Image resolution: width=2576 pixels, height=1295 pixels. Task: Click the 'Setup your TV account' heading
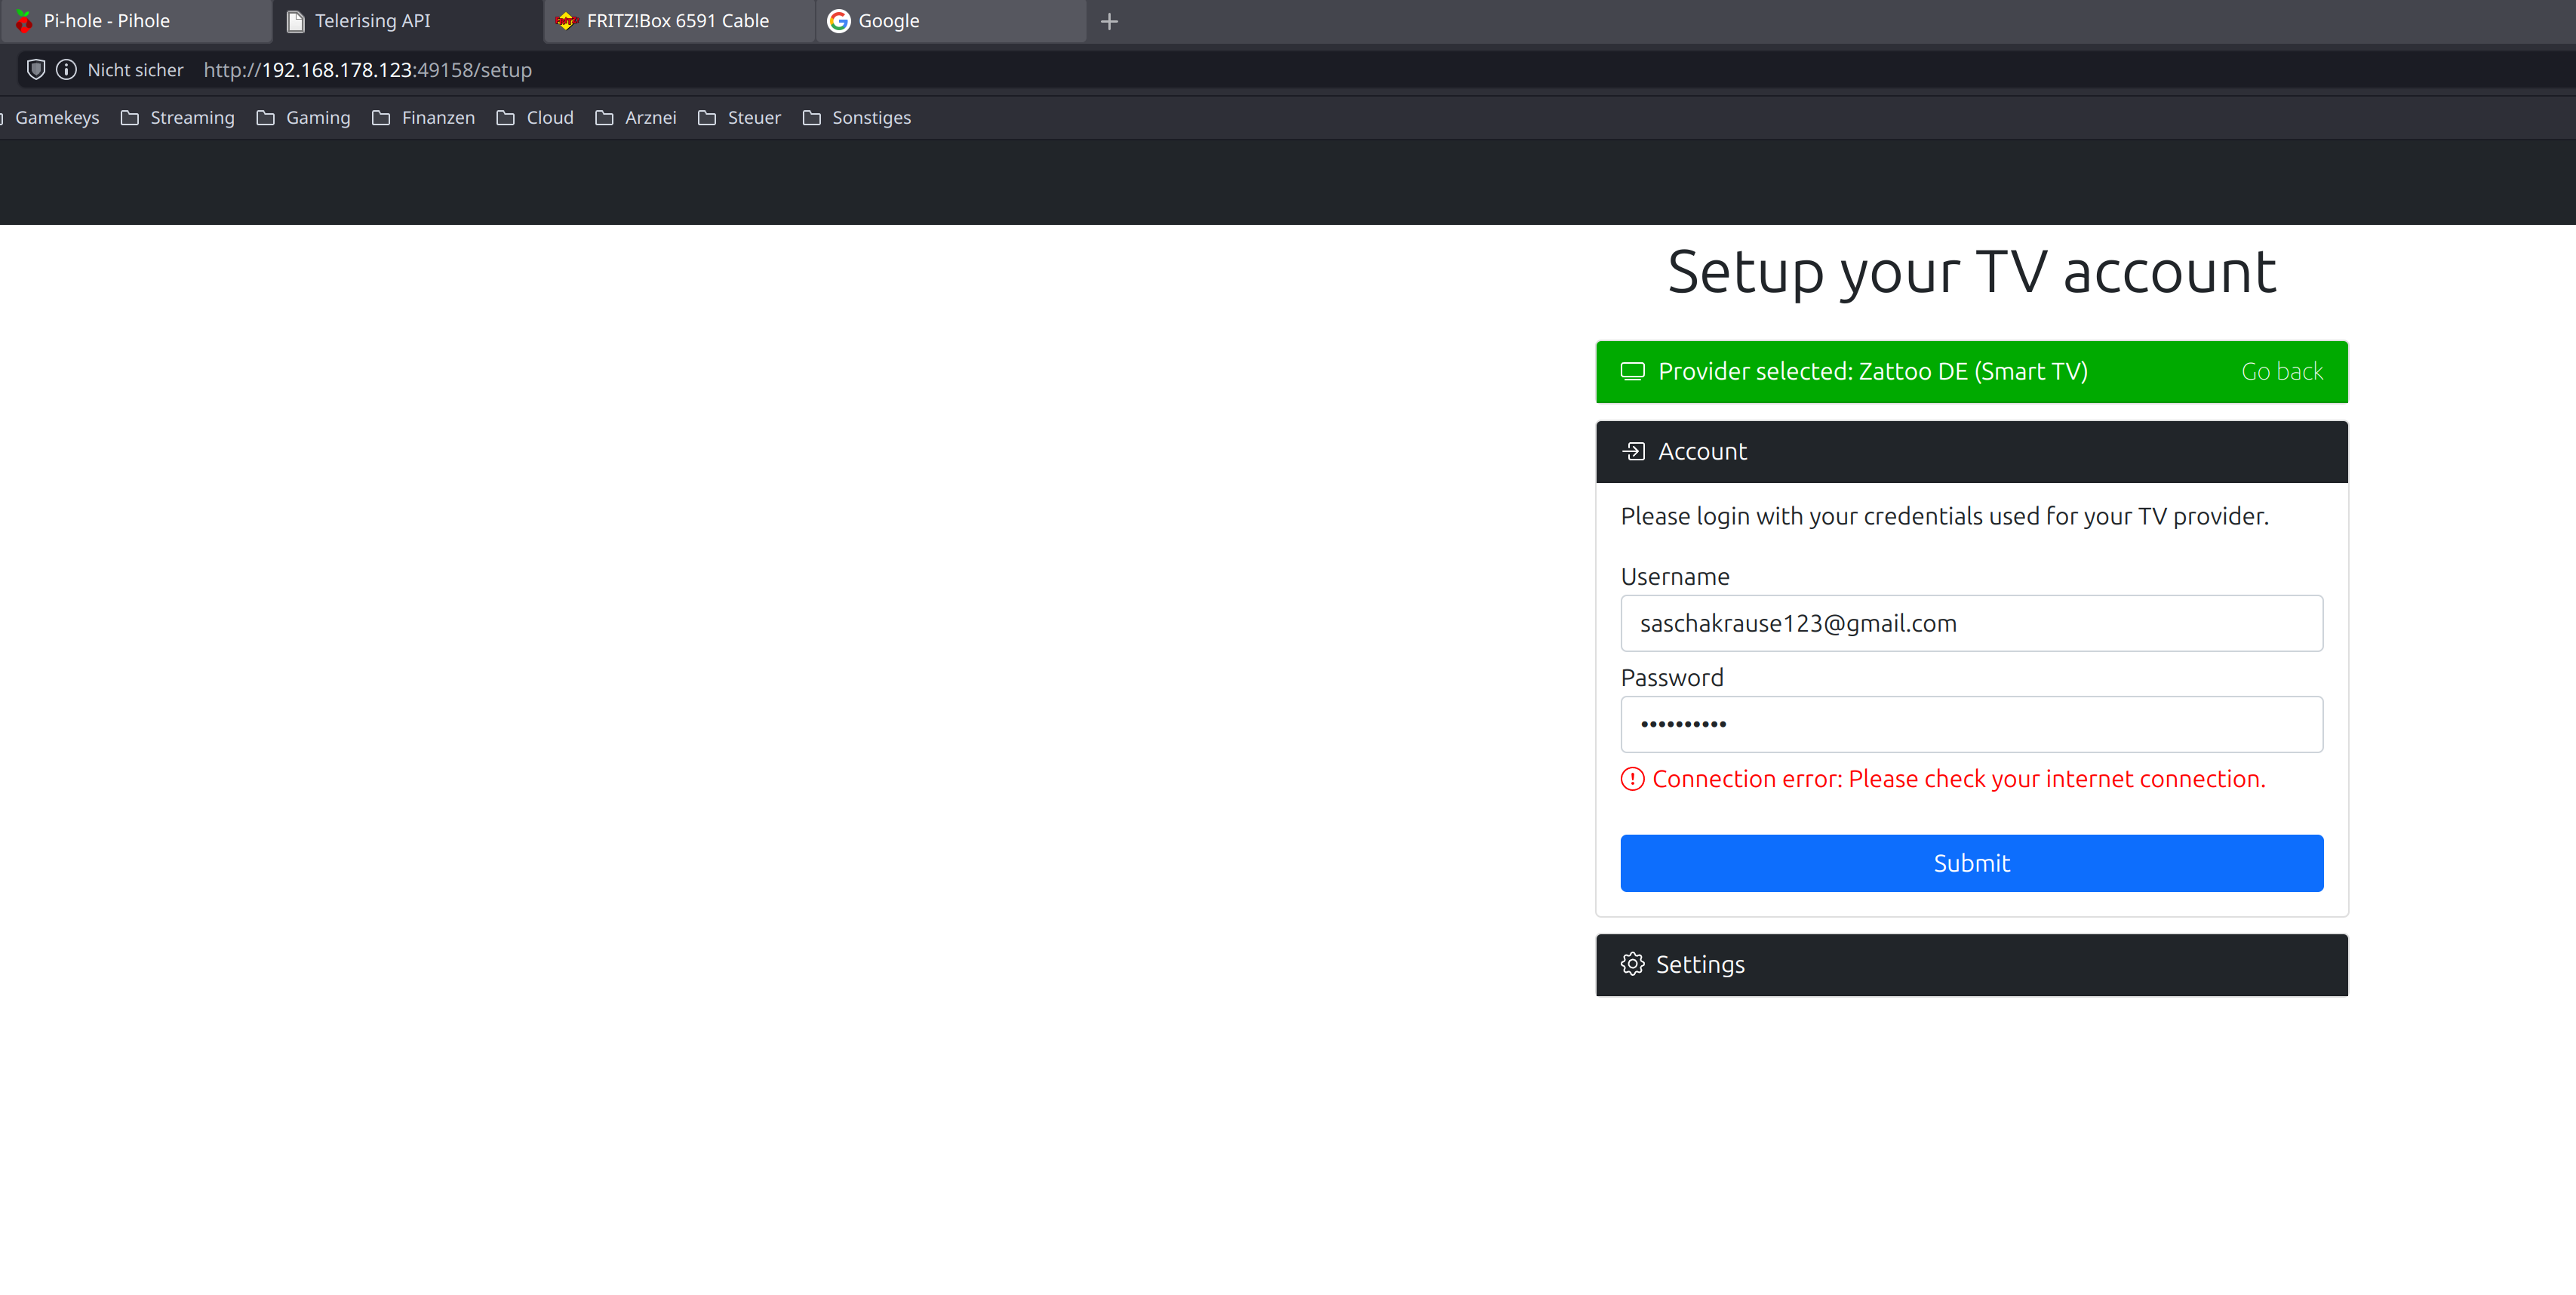[x=1971, y=272]
